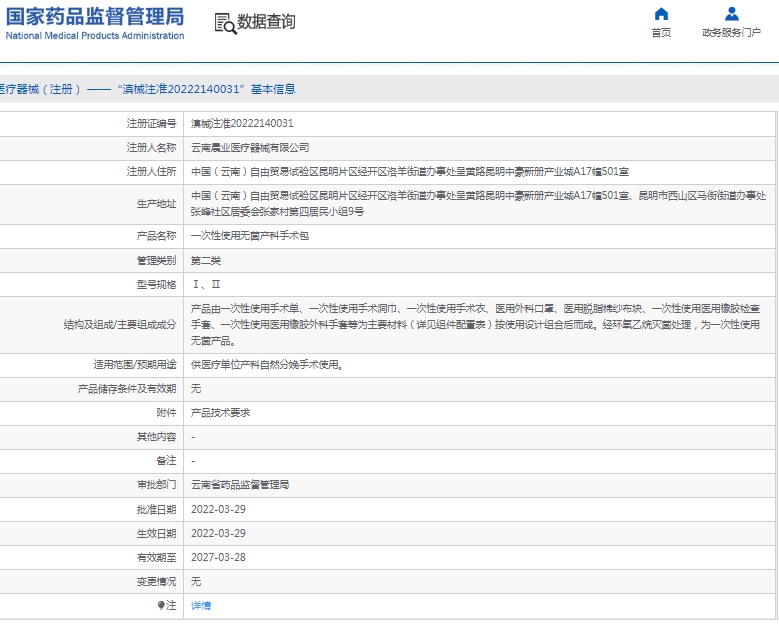
Task: Open 政务服务门户 user icon
Action: pyautogui.click(x=731, y=13)
